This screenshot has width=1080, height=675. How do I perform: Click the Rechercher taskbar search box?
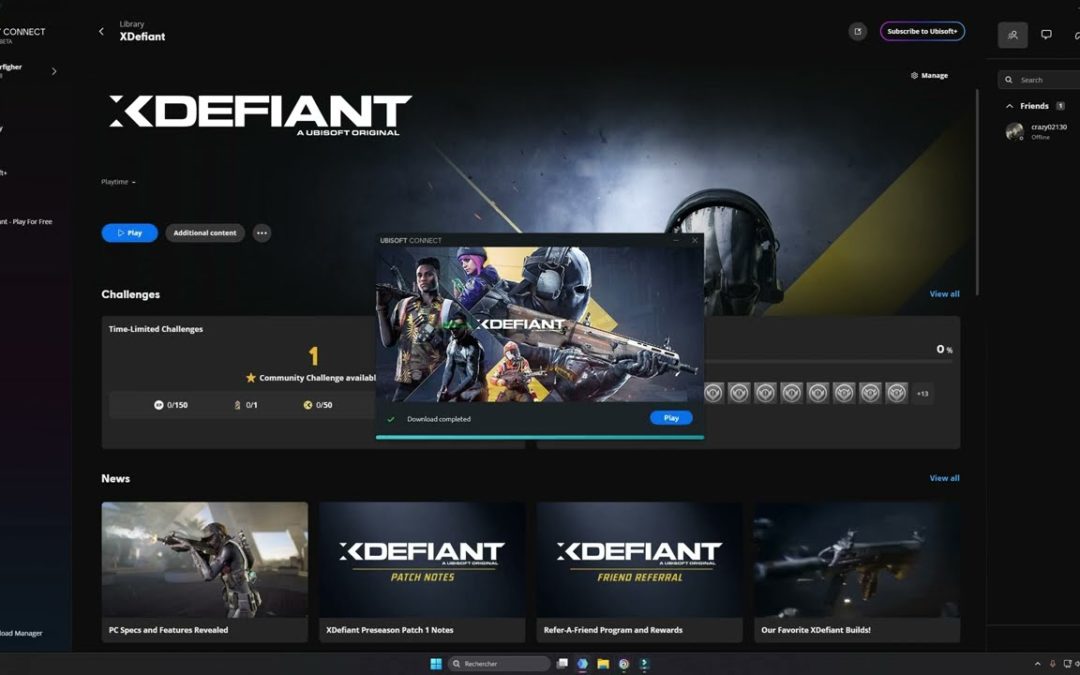tap(499, 663)
